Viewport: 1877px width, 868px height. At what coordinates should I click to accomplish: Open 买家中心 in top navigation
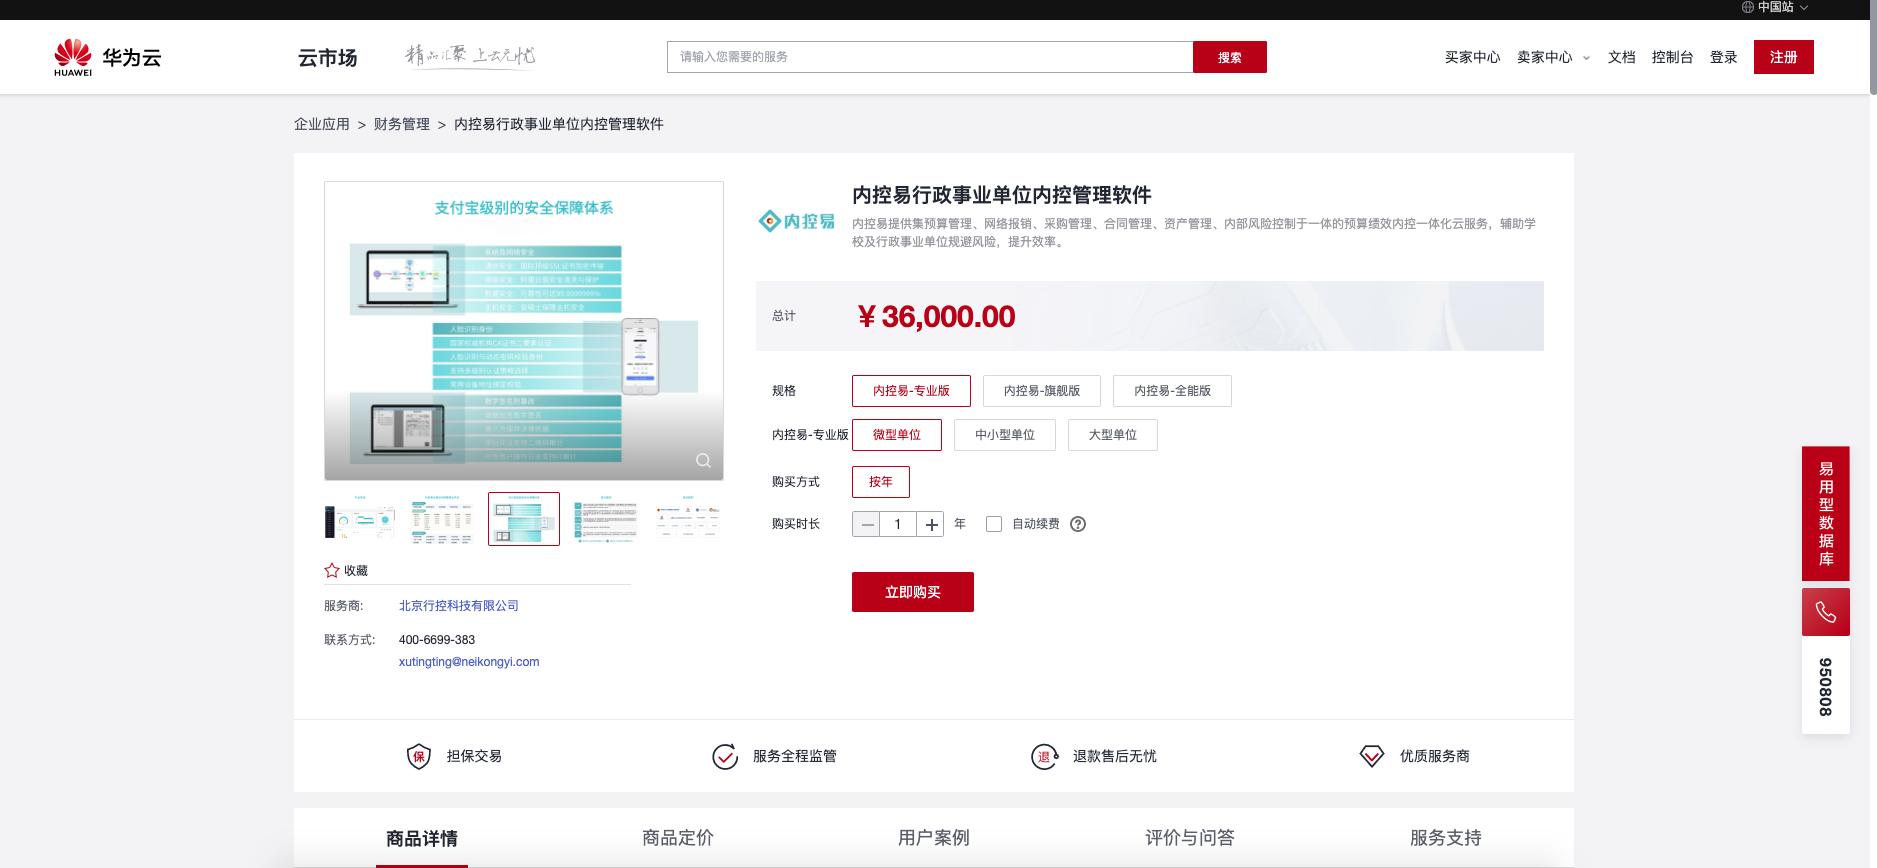pos(1472,57)
